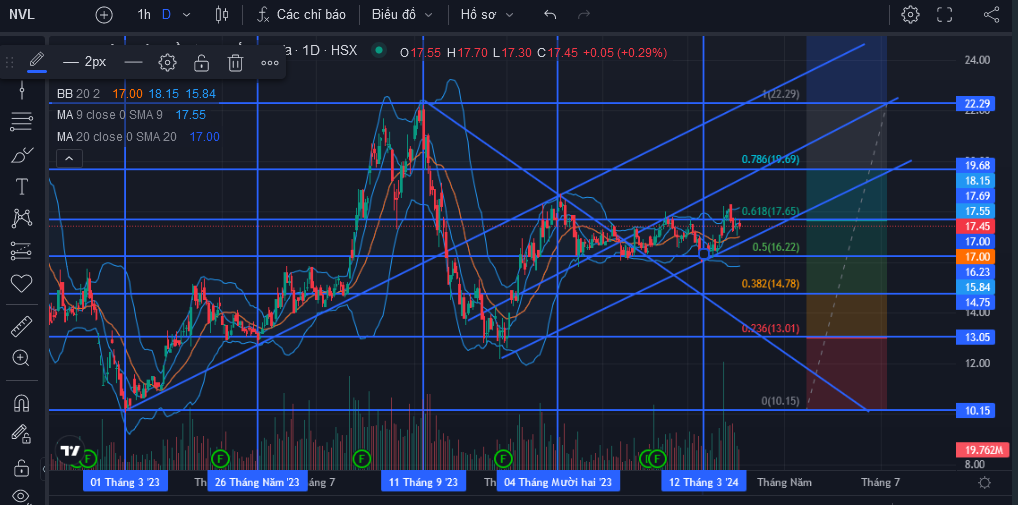Select the crosshair cursor tool

[21, 88]
